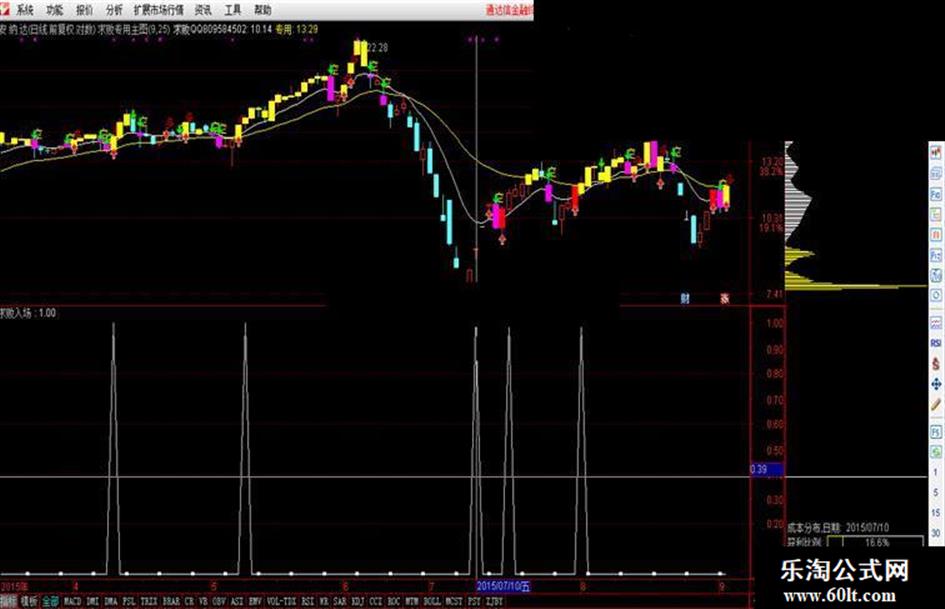
Task: Select the KDJ indicator tab
Action: [x=358, y=601]
